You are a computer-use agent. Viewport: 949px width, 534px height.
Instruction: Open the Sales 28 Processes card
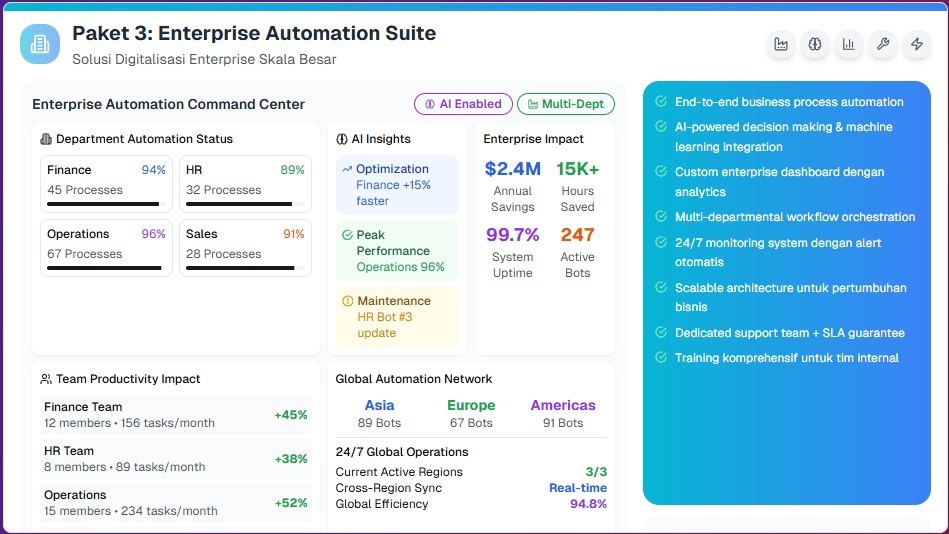point(245,248)
